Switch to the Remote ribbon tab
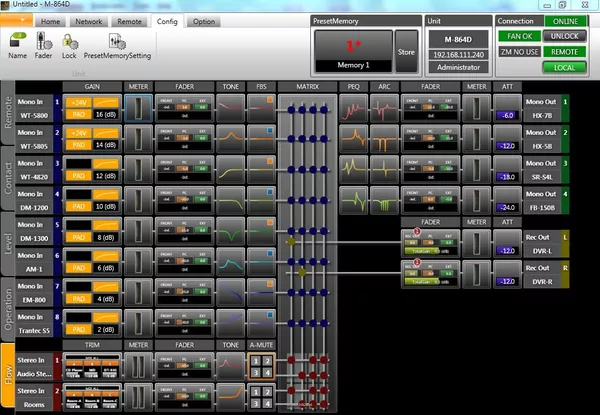Screen dimensions: 600x415 [x=129, y=21]
